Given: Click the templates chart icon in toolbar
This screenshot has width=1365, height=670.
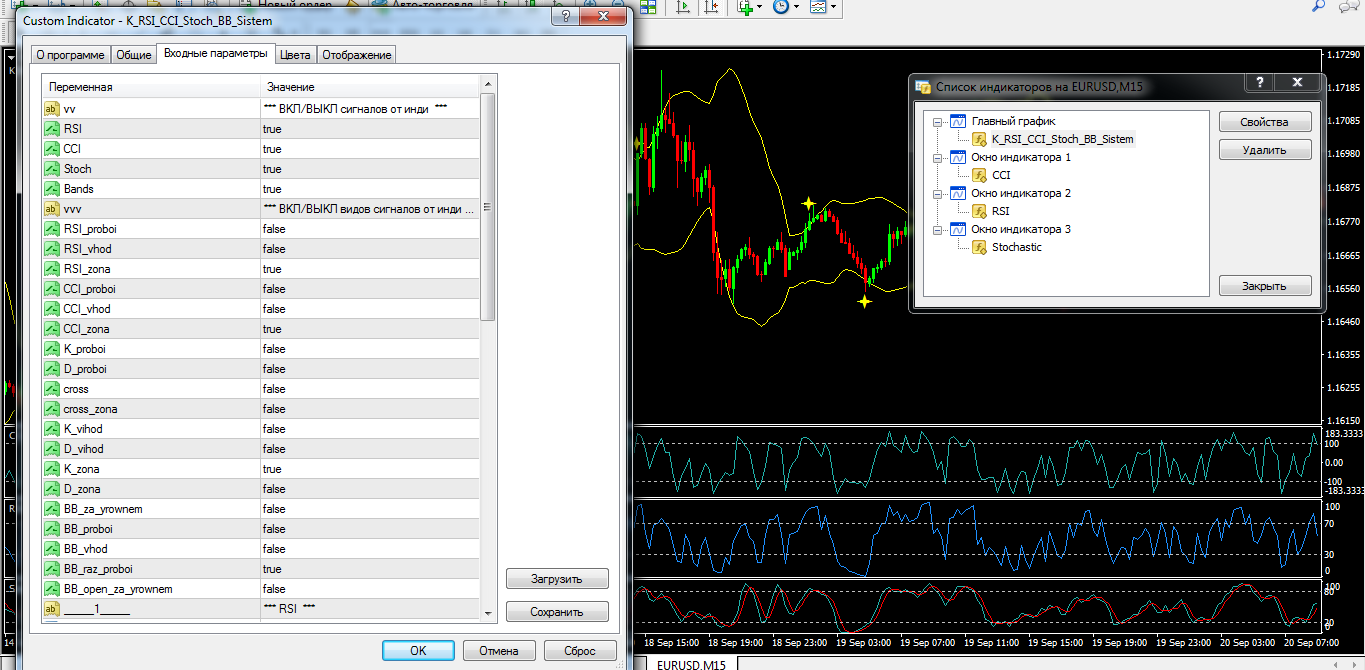Looking at the screenshot, I should [x=819, y=7].
